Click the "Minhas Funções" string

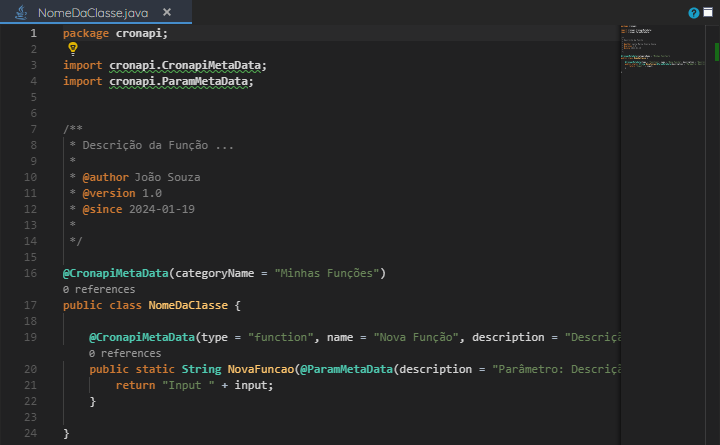click(327, 273)
